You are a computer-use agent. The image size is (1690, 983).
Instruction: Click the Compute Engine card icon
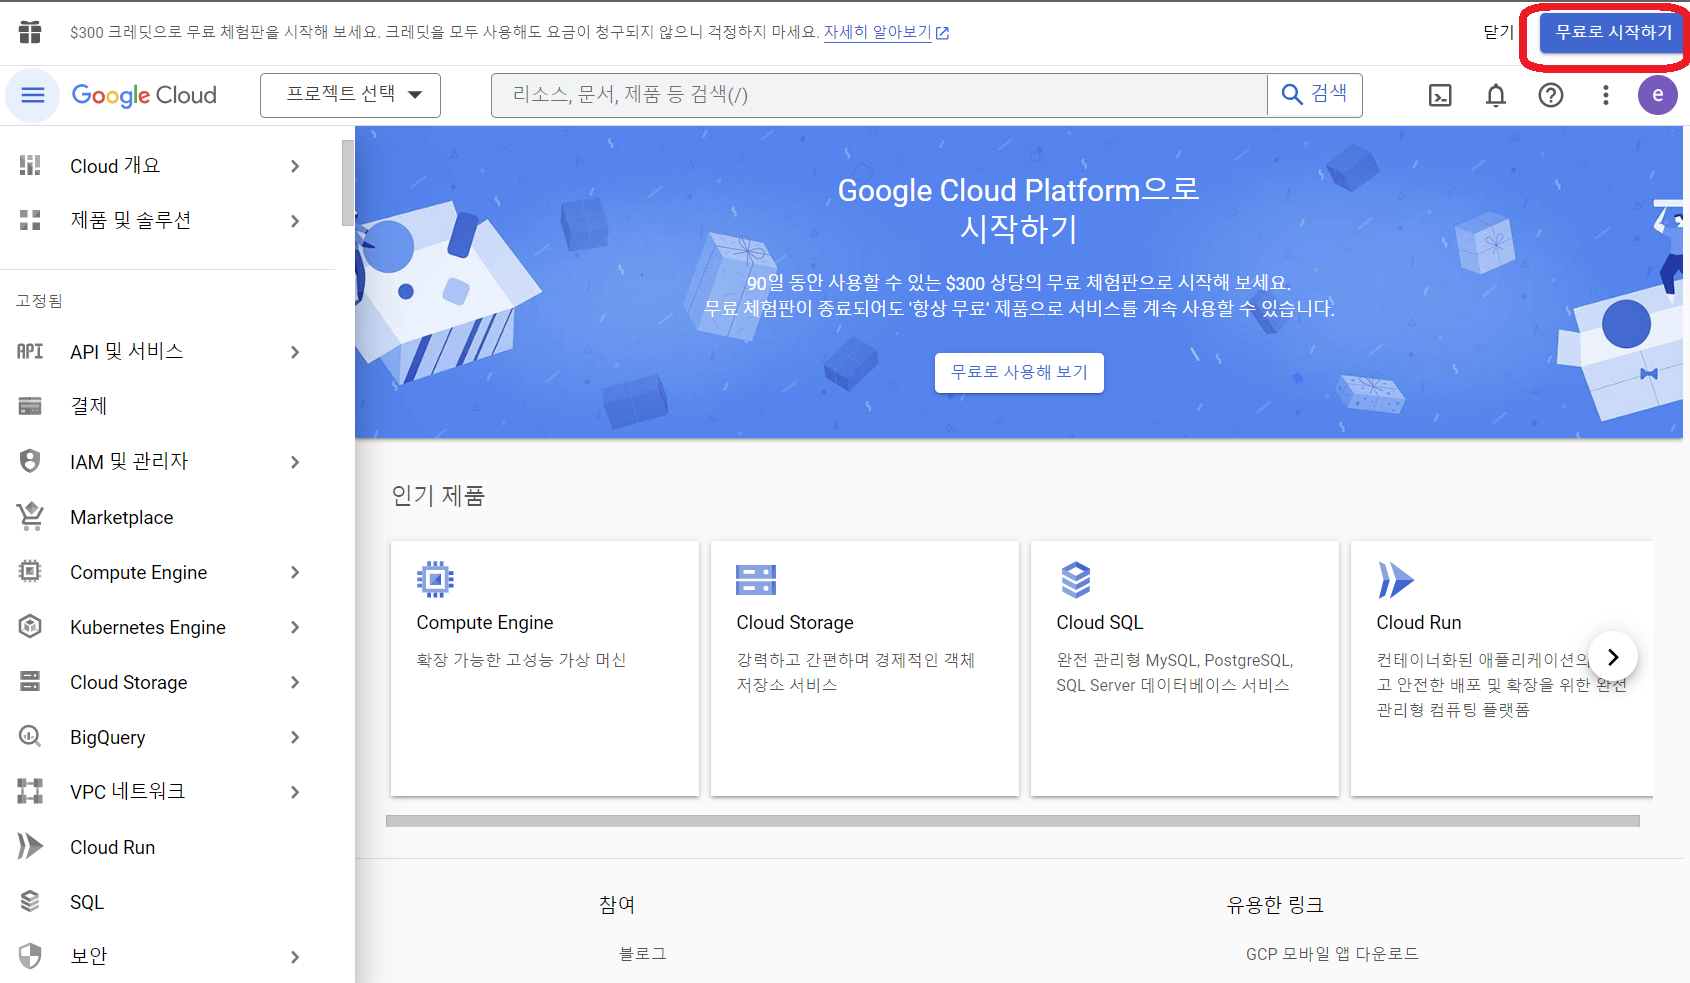[x=435, y=579]
